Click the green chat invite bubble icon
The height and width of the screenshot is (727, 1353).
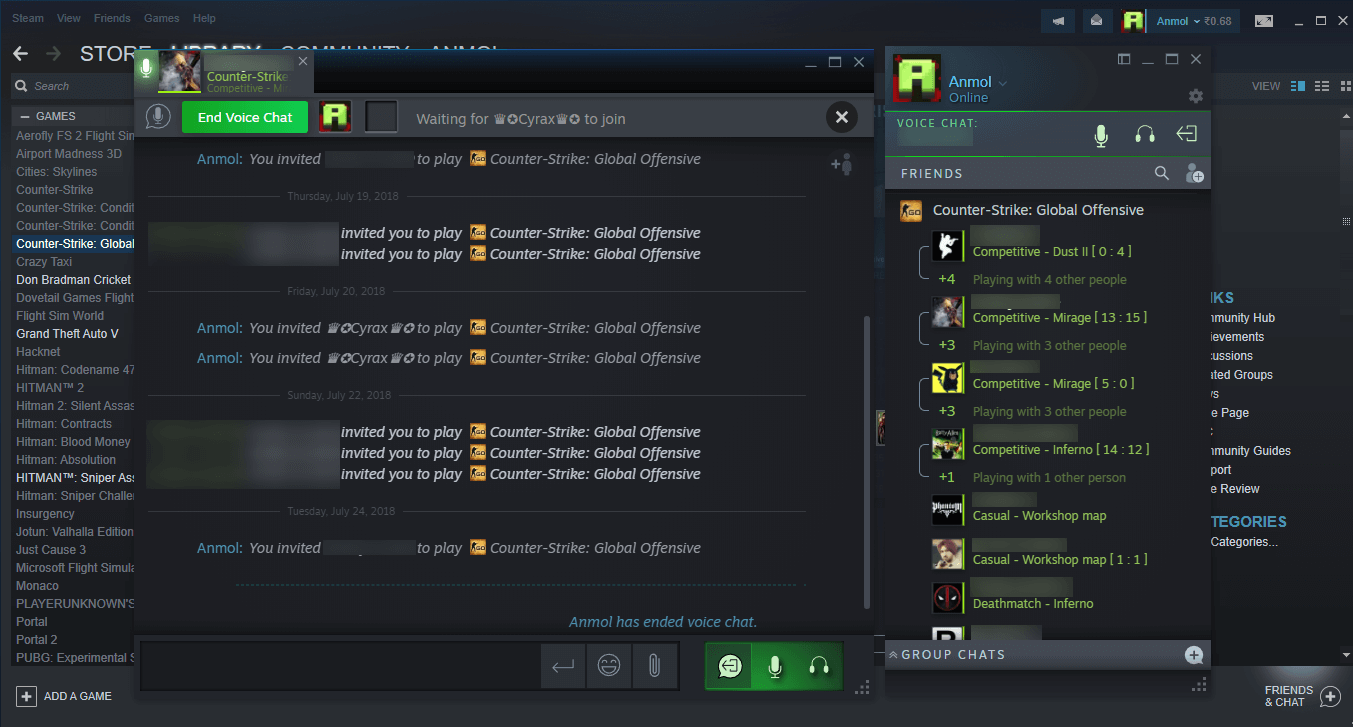click(x=729, y=665)
